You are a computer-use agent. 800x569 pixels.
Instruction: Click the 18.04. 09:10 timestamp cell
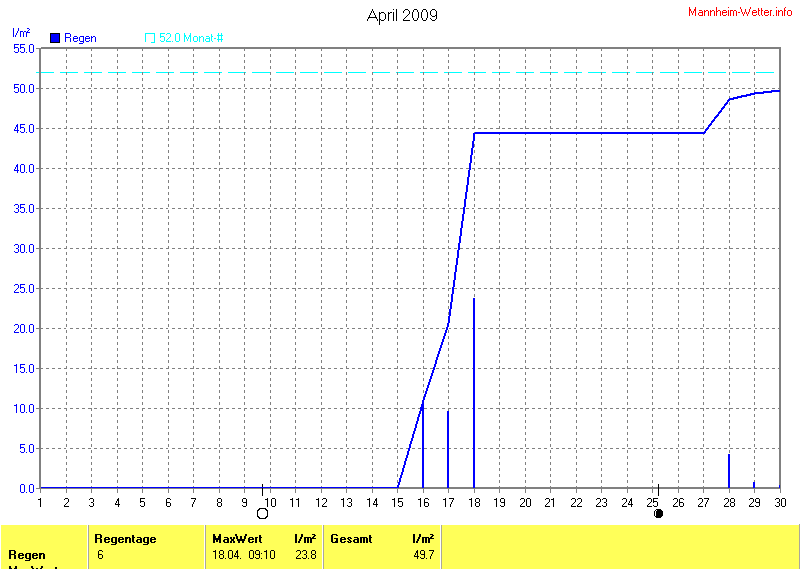[241, 554]
